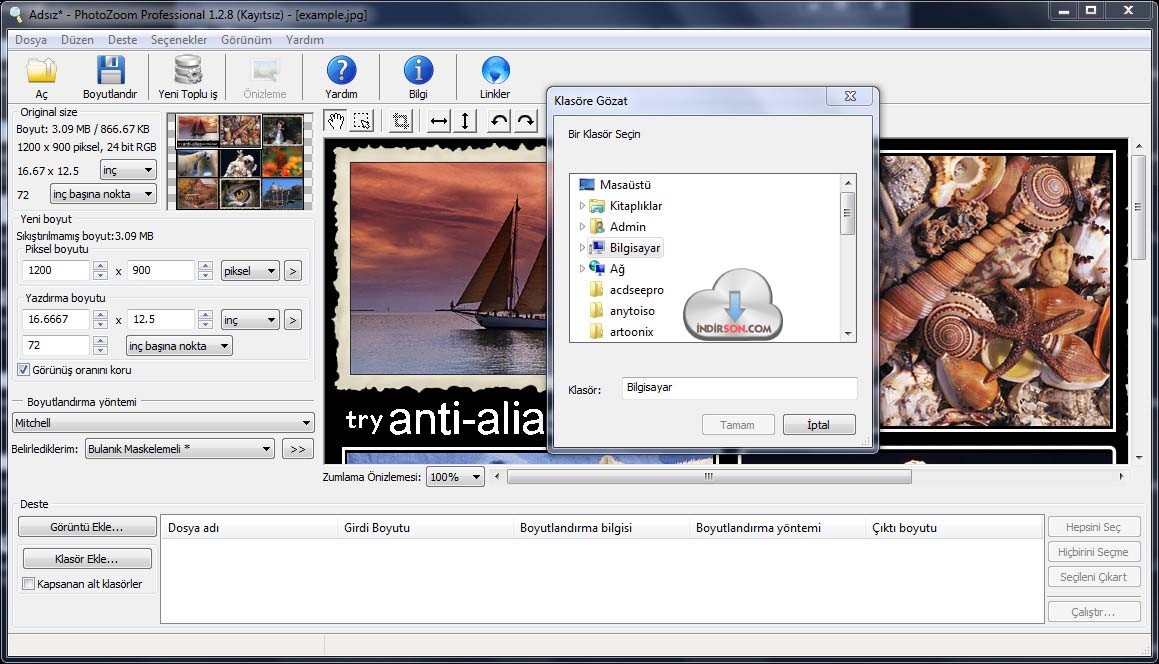Open Bulanık Maskelemeli preset dropdown

coord(180,449)
